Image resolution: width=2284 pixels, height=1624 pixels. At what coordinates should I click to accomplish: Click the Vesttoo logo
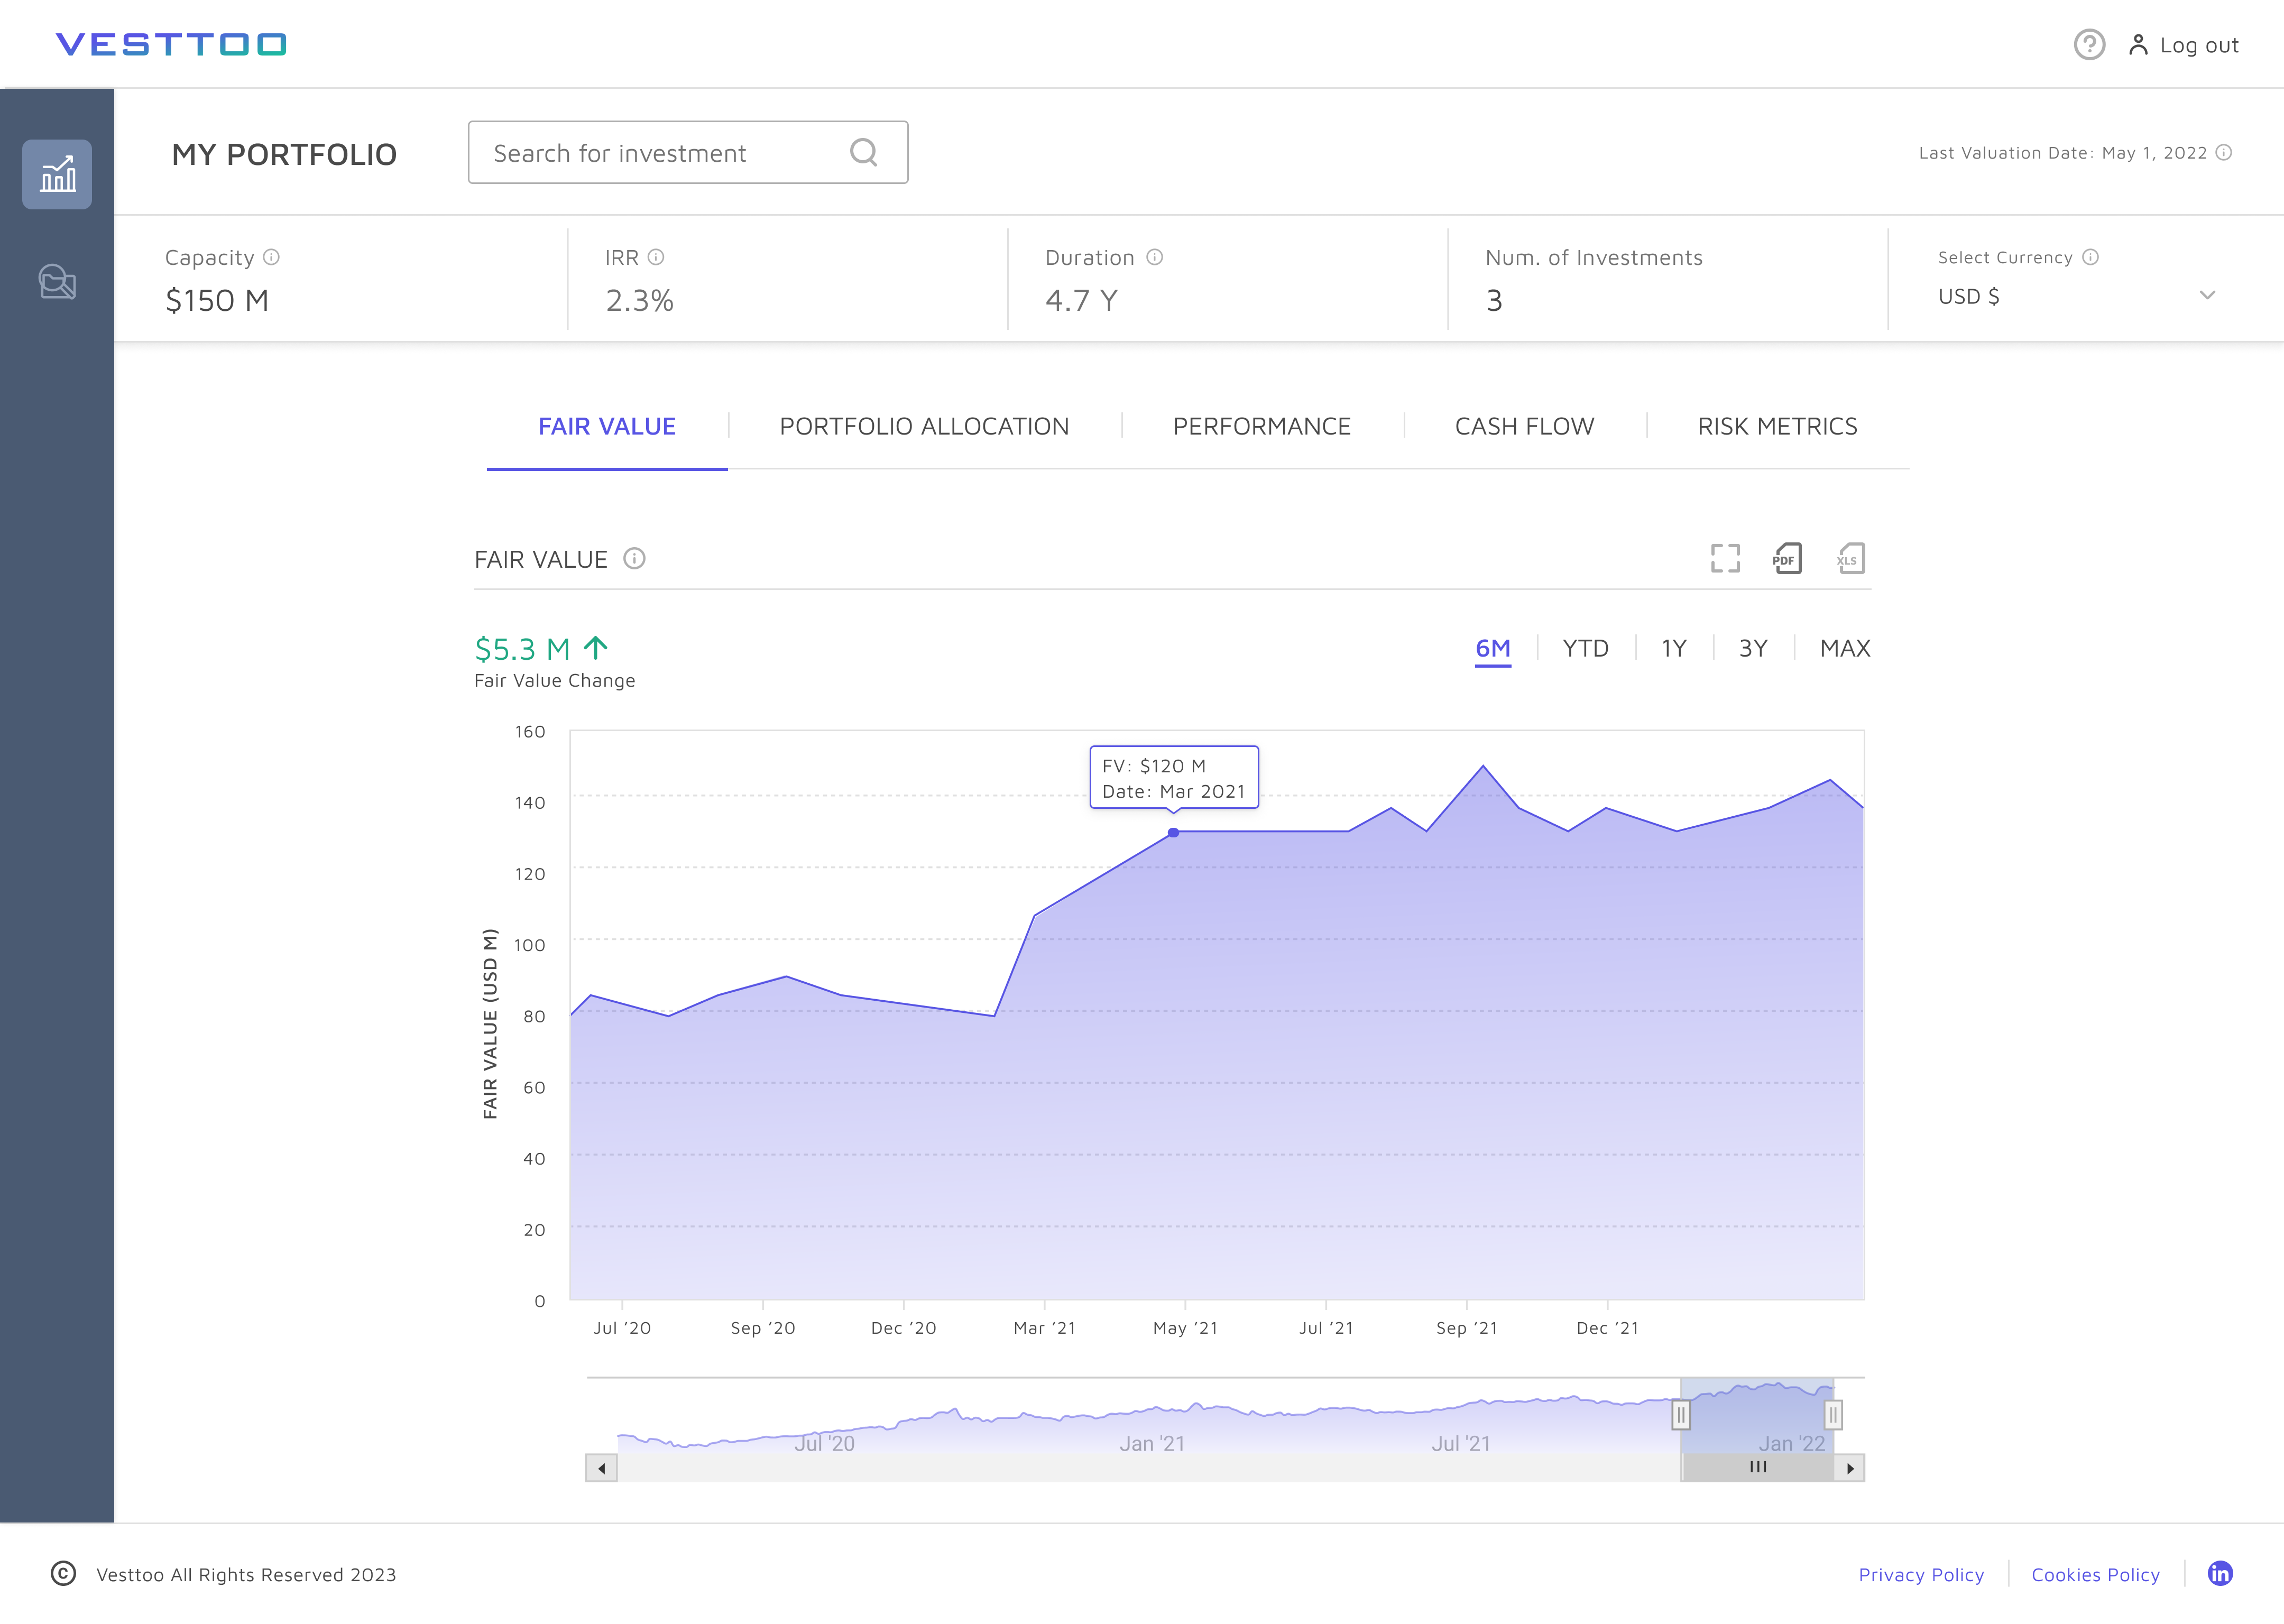pyautogui.click(x=171, y=44)
